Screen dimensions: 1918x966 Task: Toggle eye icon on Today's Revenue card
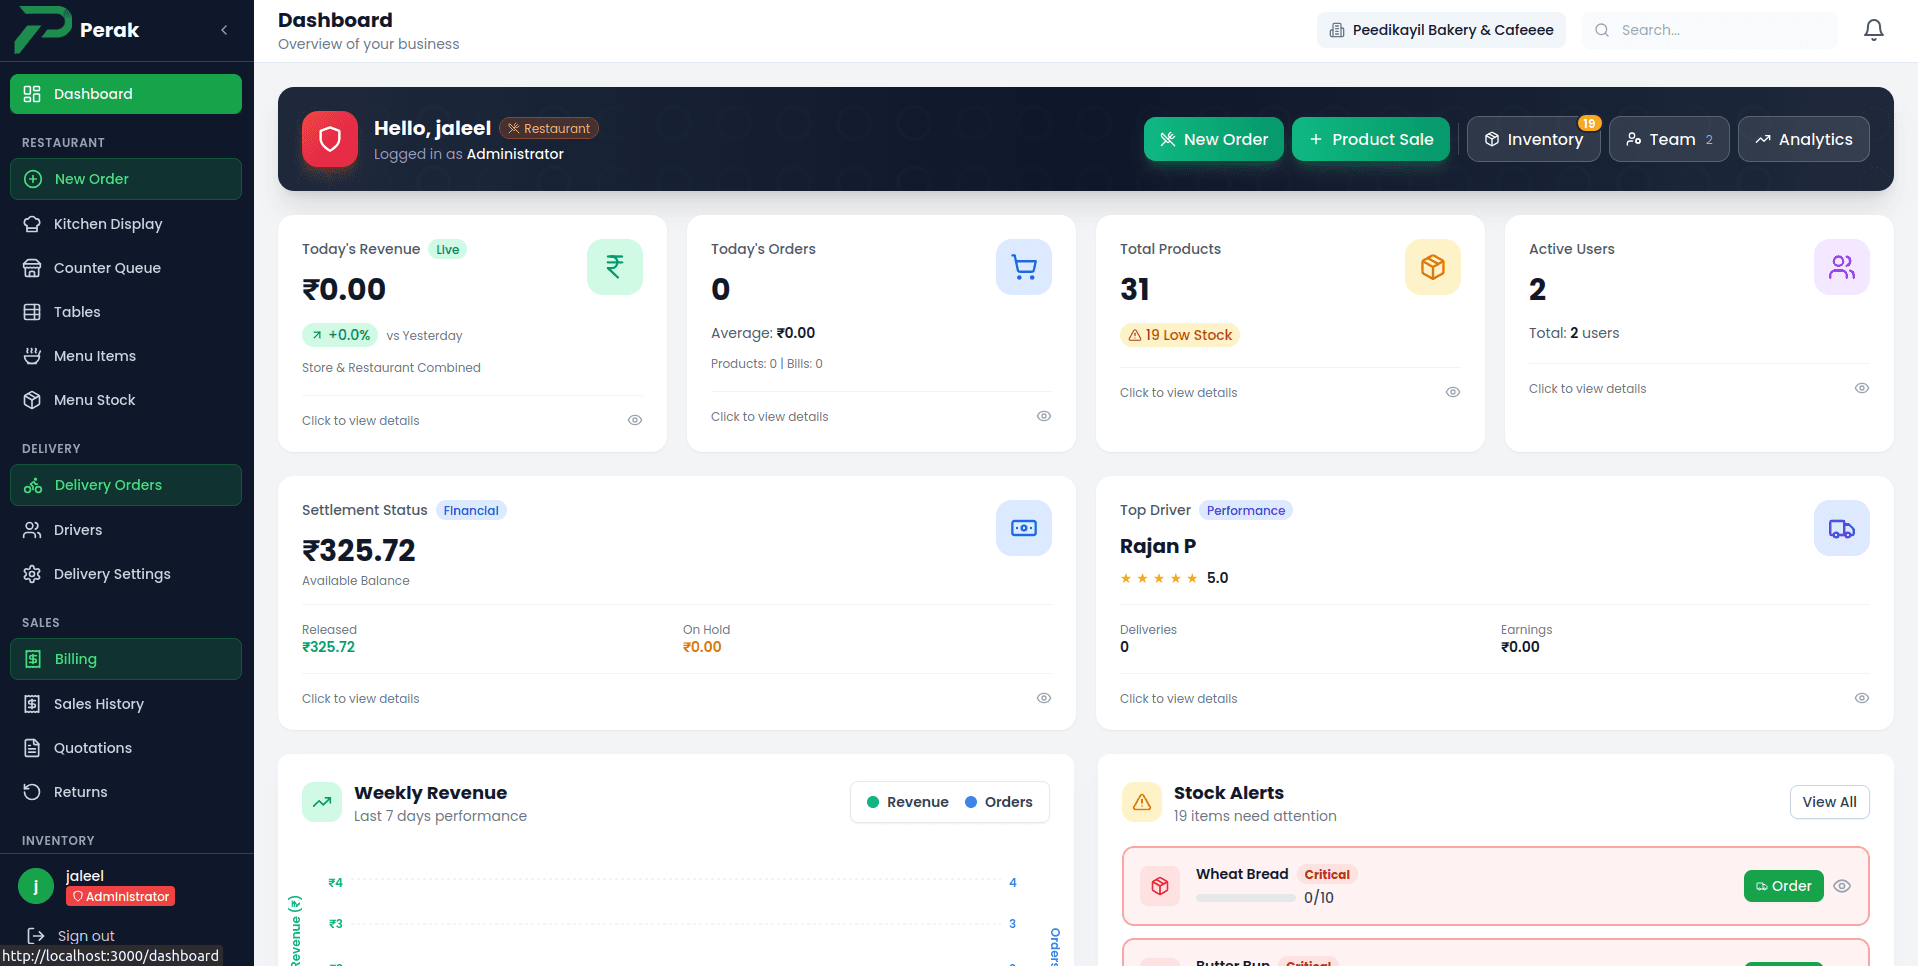(x=635, y=420)
